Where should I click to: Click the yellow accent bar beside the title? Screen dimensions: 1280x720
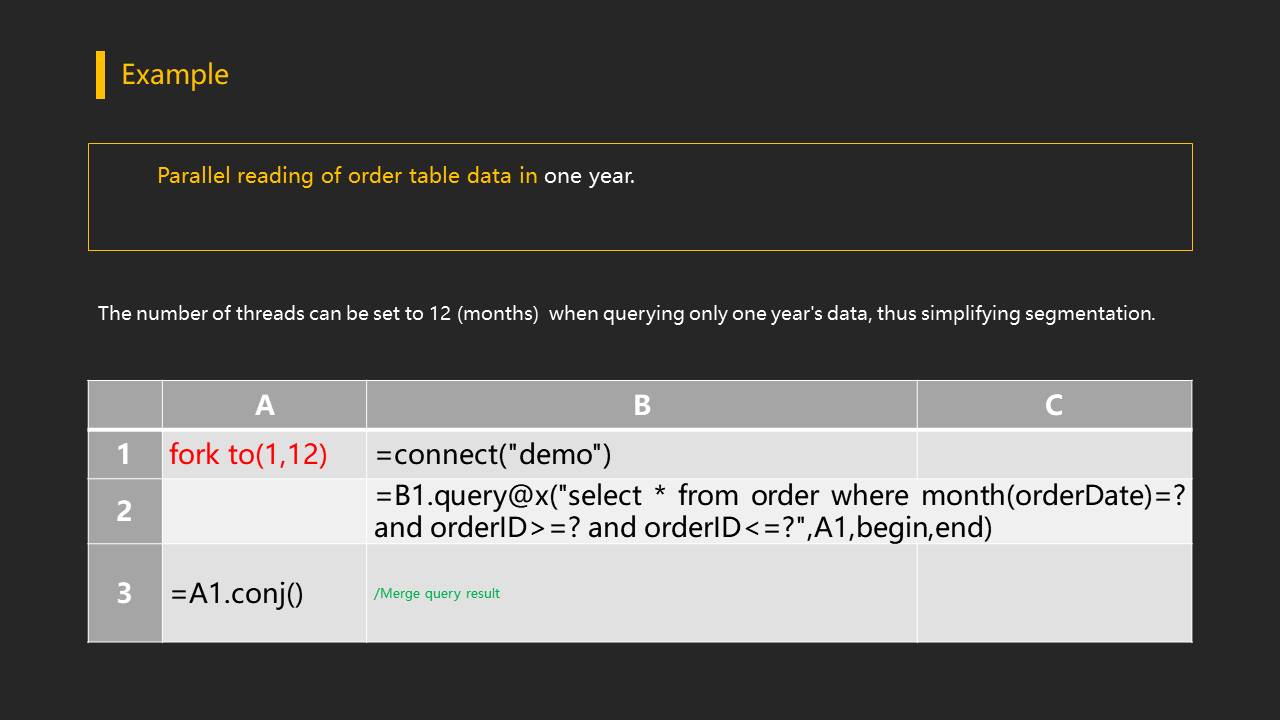point(100,75)
